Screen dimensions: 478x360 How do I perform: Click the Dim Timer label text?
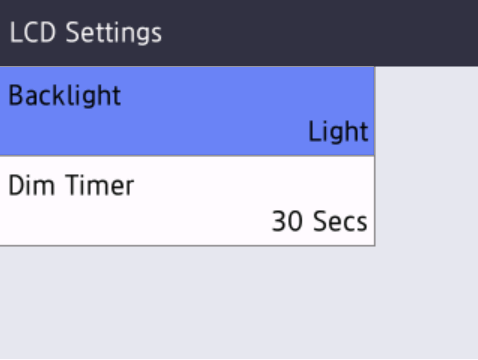(x=71, y=185)
